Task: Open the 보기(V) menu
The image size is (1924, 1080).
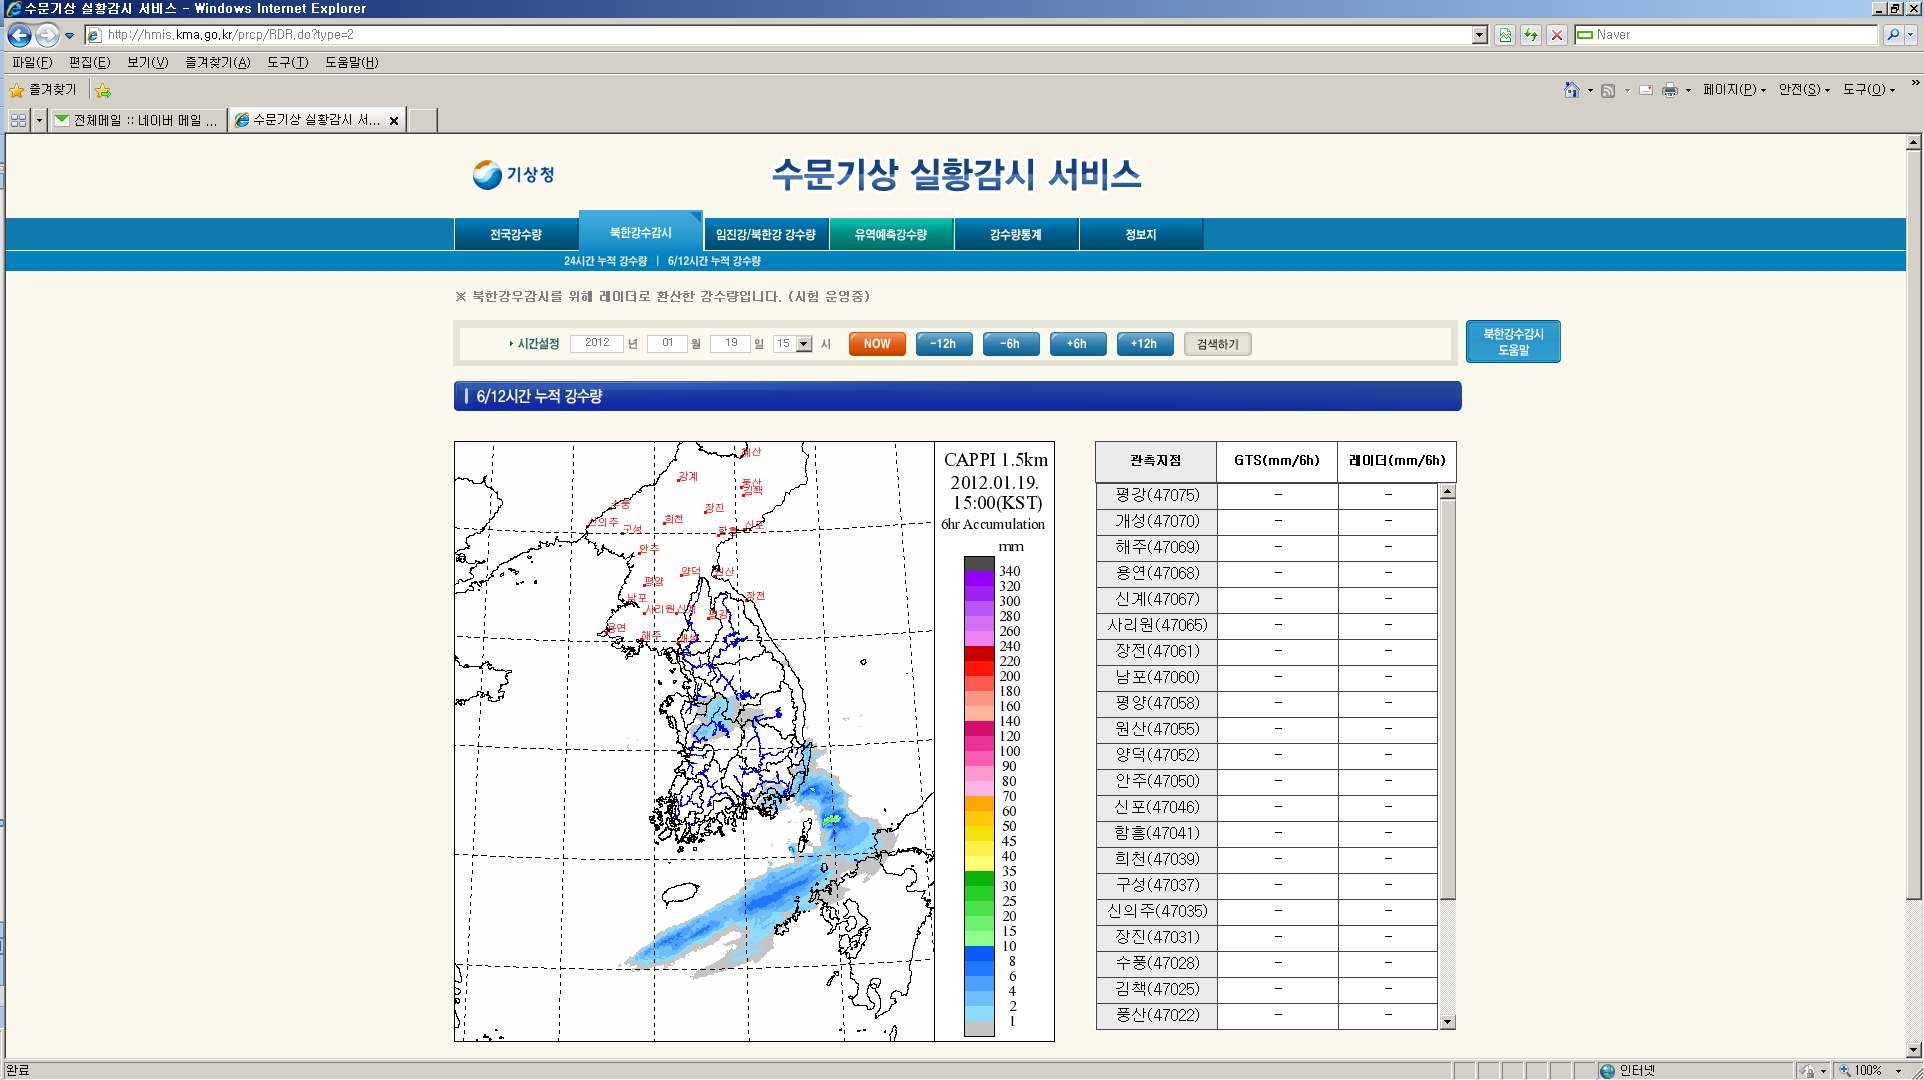Action: point(147,62)
